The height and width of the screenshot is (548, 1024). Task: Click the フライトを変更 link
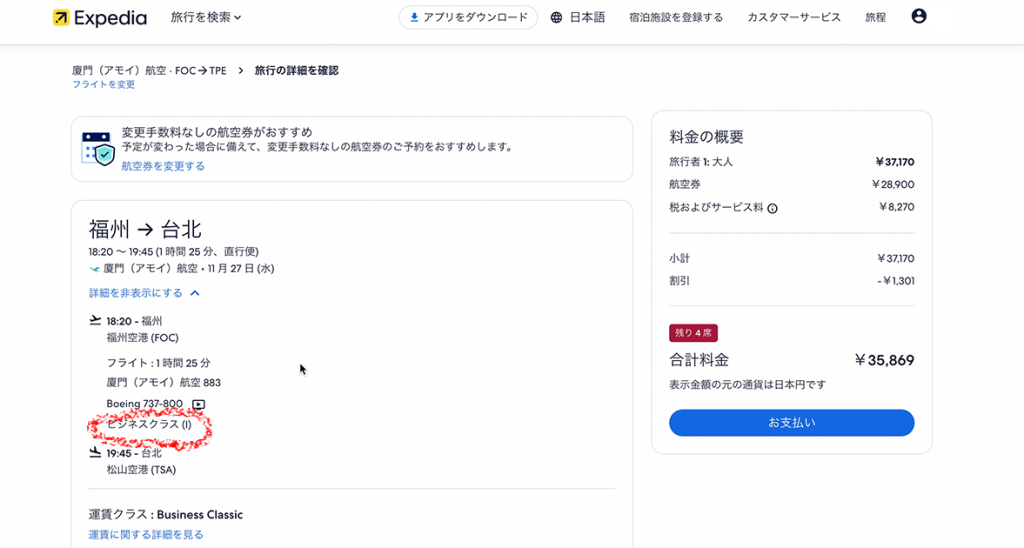coord(103,85)
